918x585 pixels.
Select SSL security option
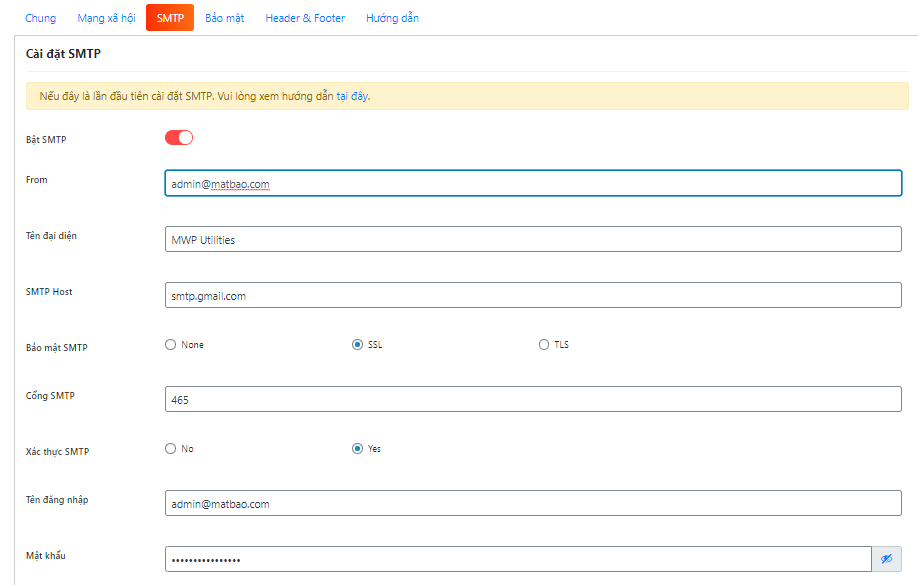click(x=357, y=345)
